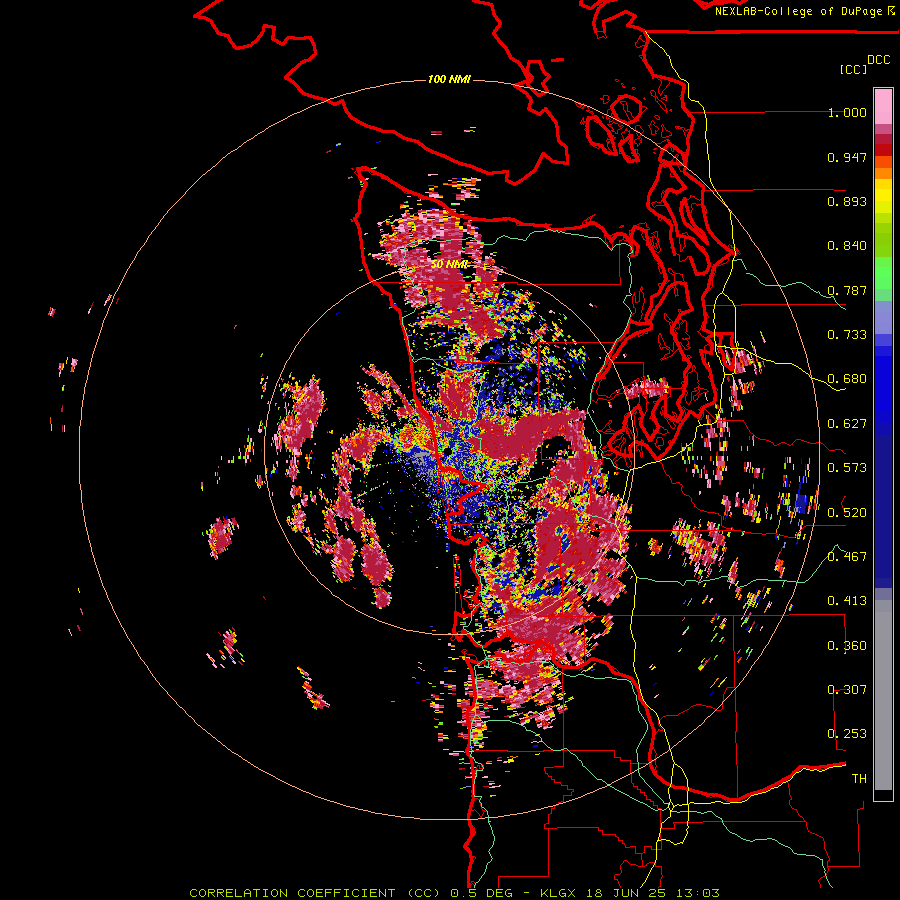The image size is (900, 900).
Task: Click the 50 NMI range ring label
Action: click(449, 264)
